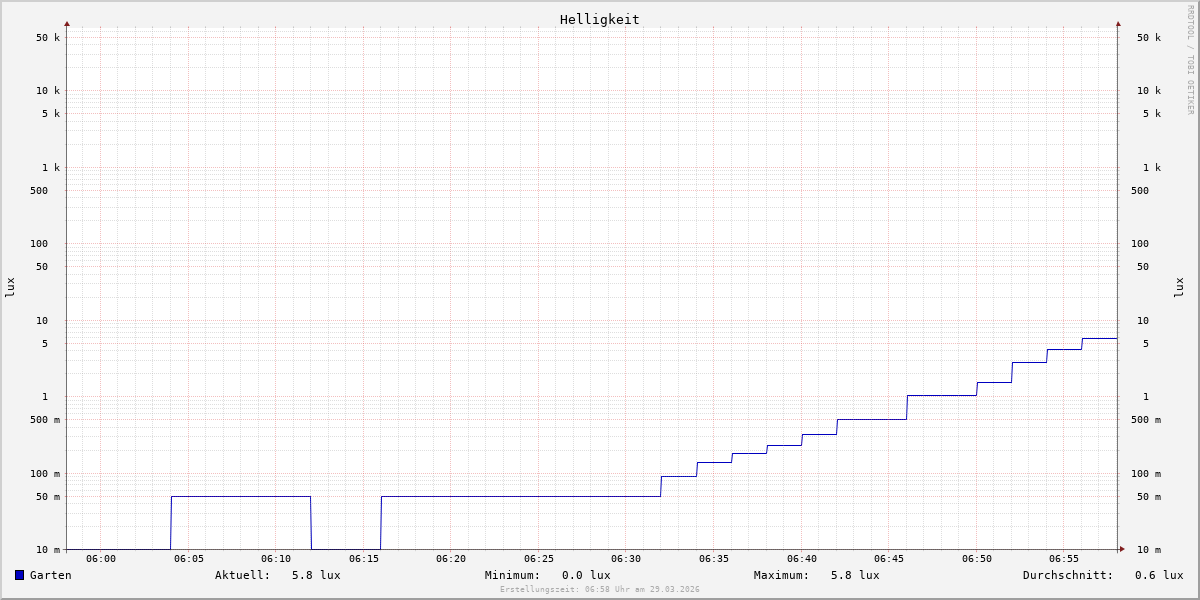The image size is (1200, 600).
Task: Click the Garten legend label
Action: click(50, 575)
